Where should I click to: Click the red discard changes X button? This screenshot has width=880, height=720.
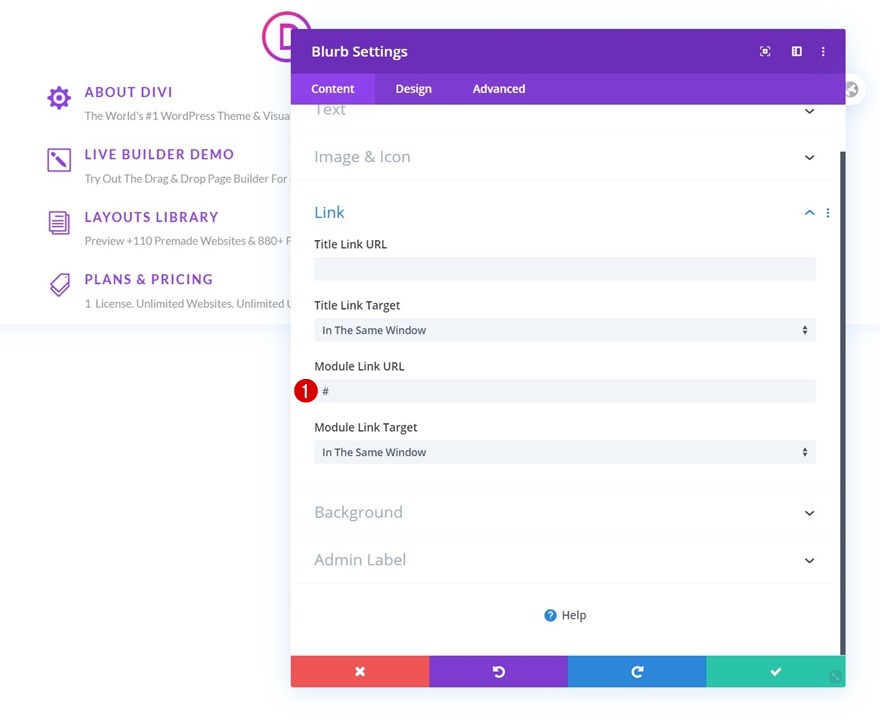[x=360, y=671]
